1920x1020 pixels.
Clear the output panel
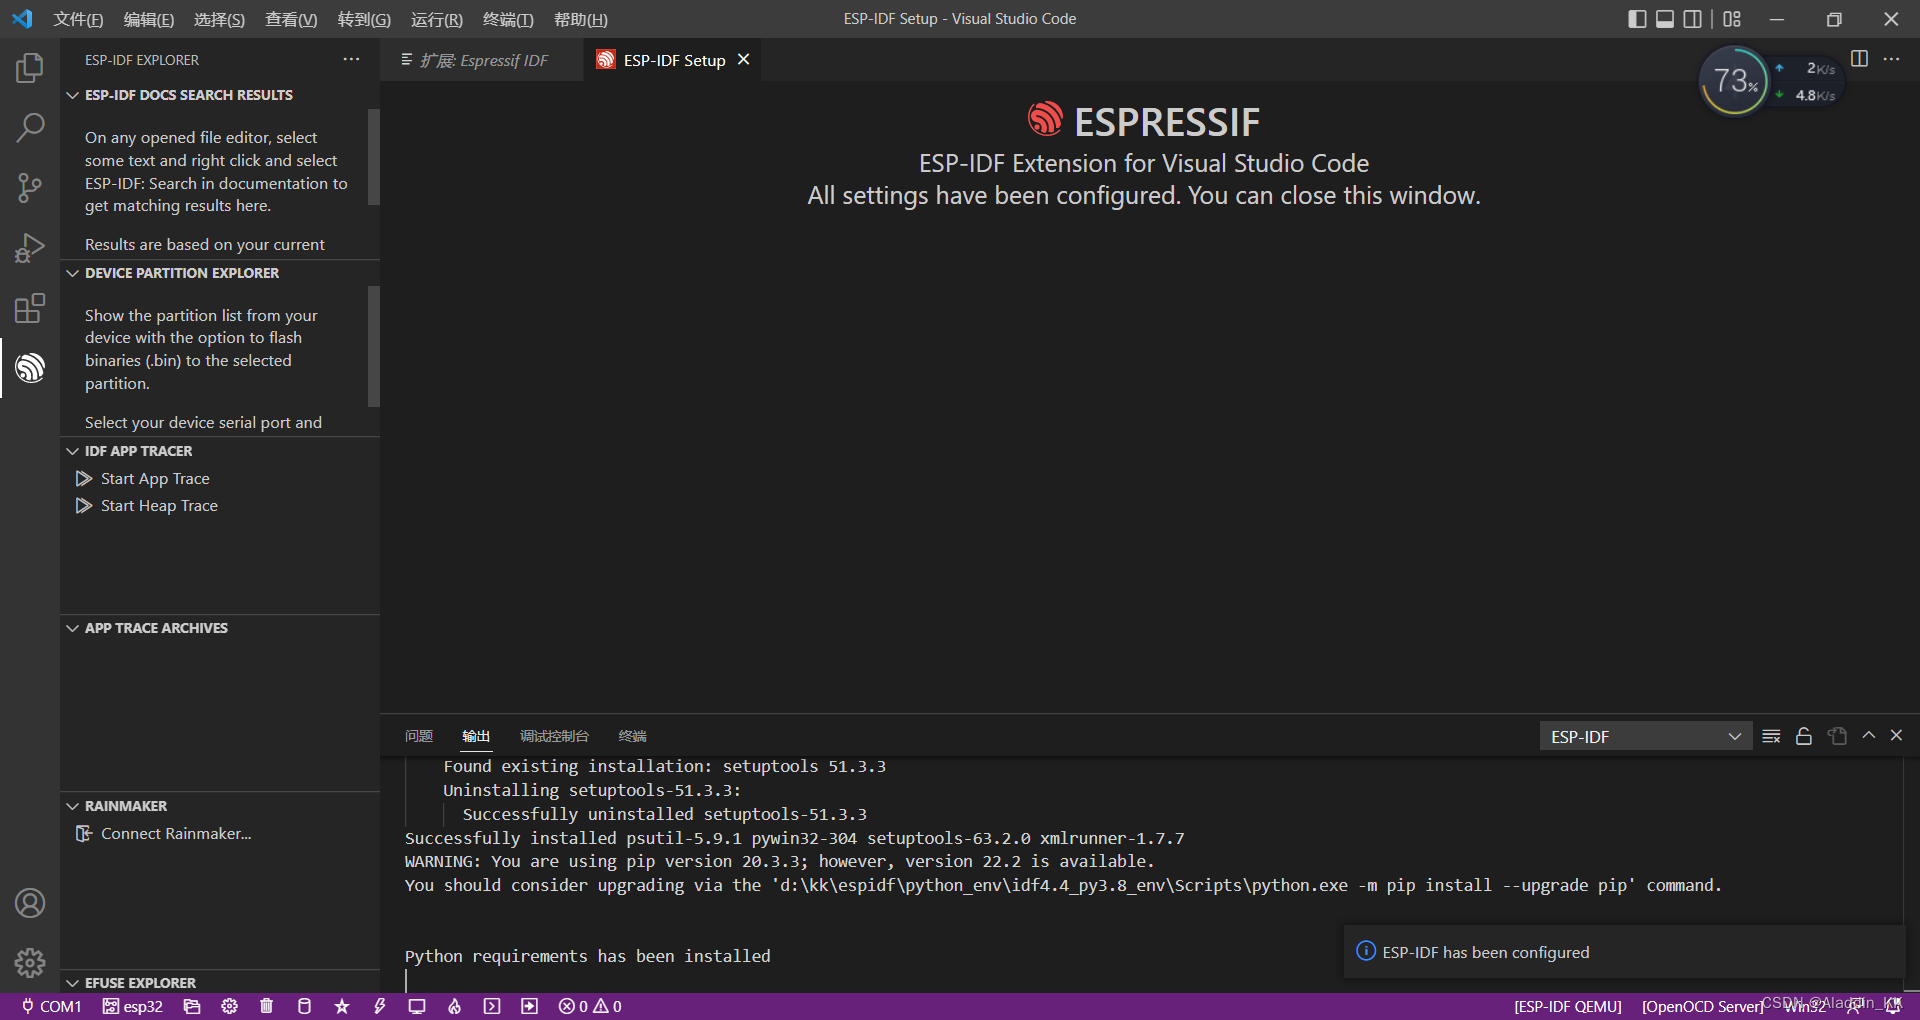point(1771,736)
